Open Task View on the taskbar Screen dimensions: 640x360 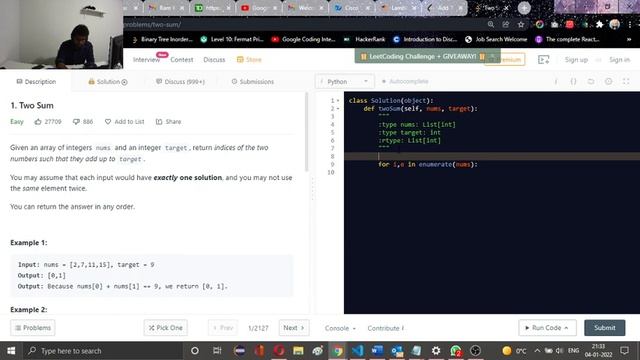217,351
